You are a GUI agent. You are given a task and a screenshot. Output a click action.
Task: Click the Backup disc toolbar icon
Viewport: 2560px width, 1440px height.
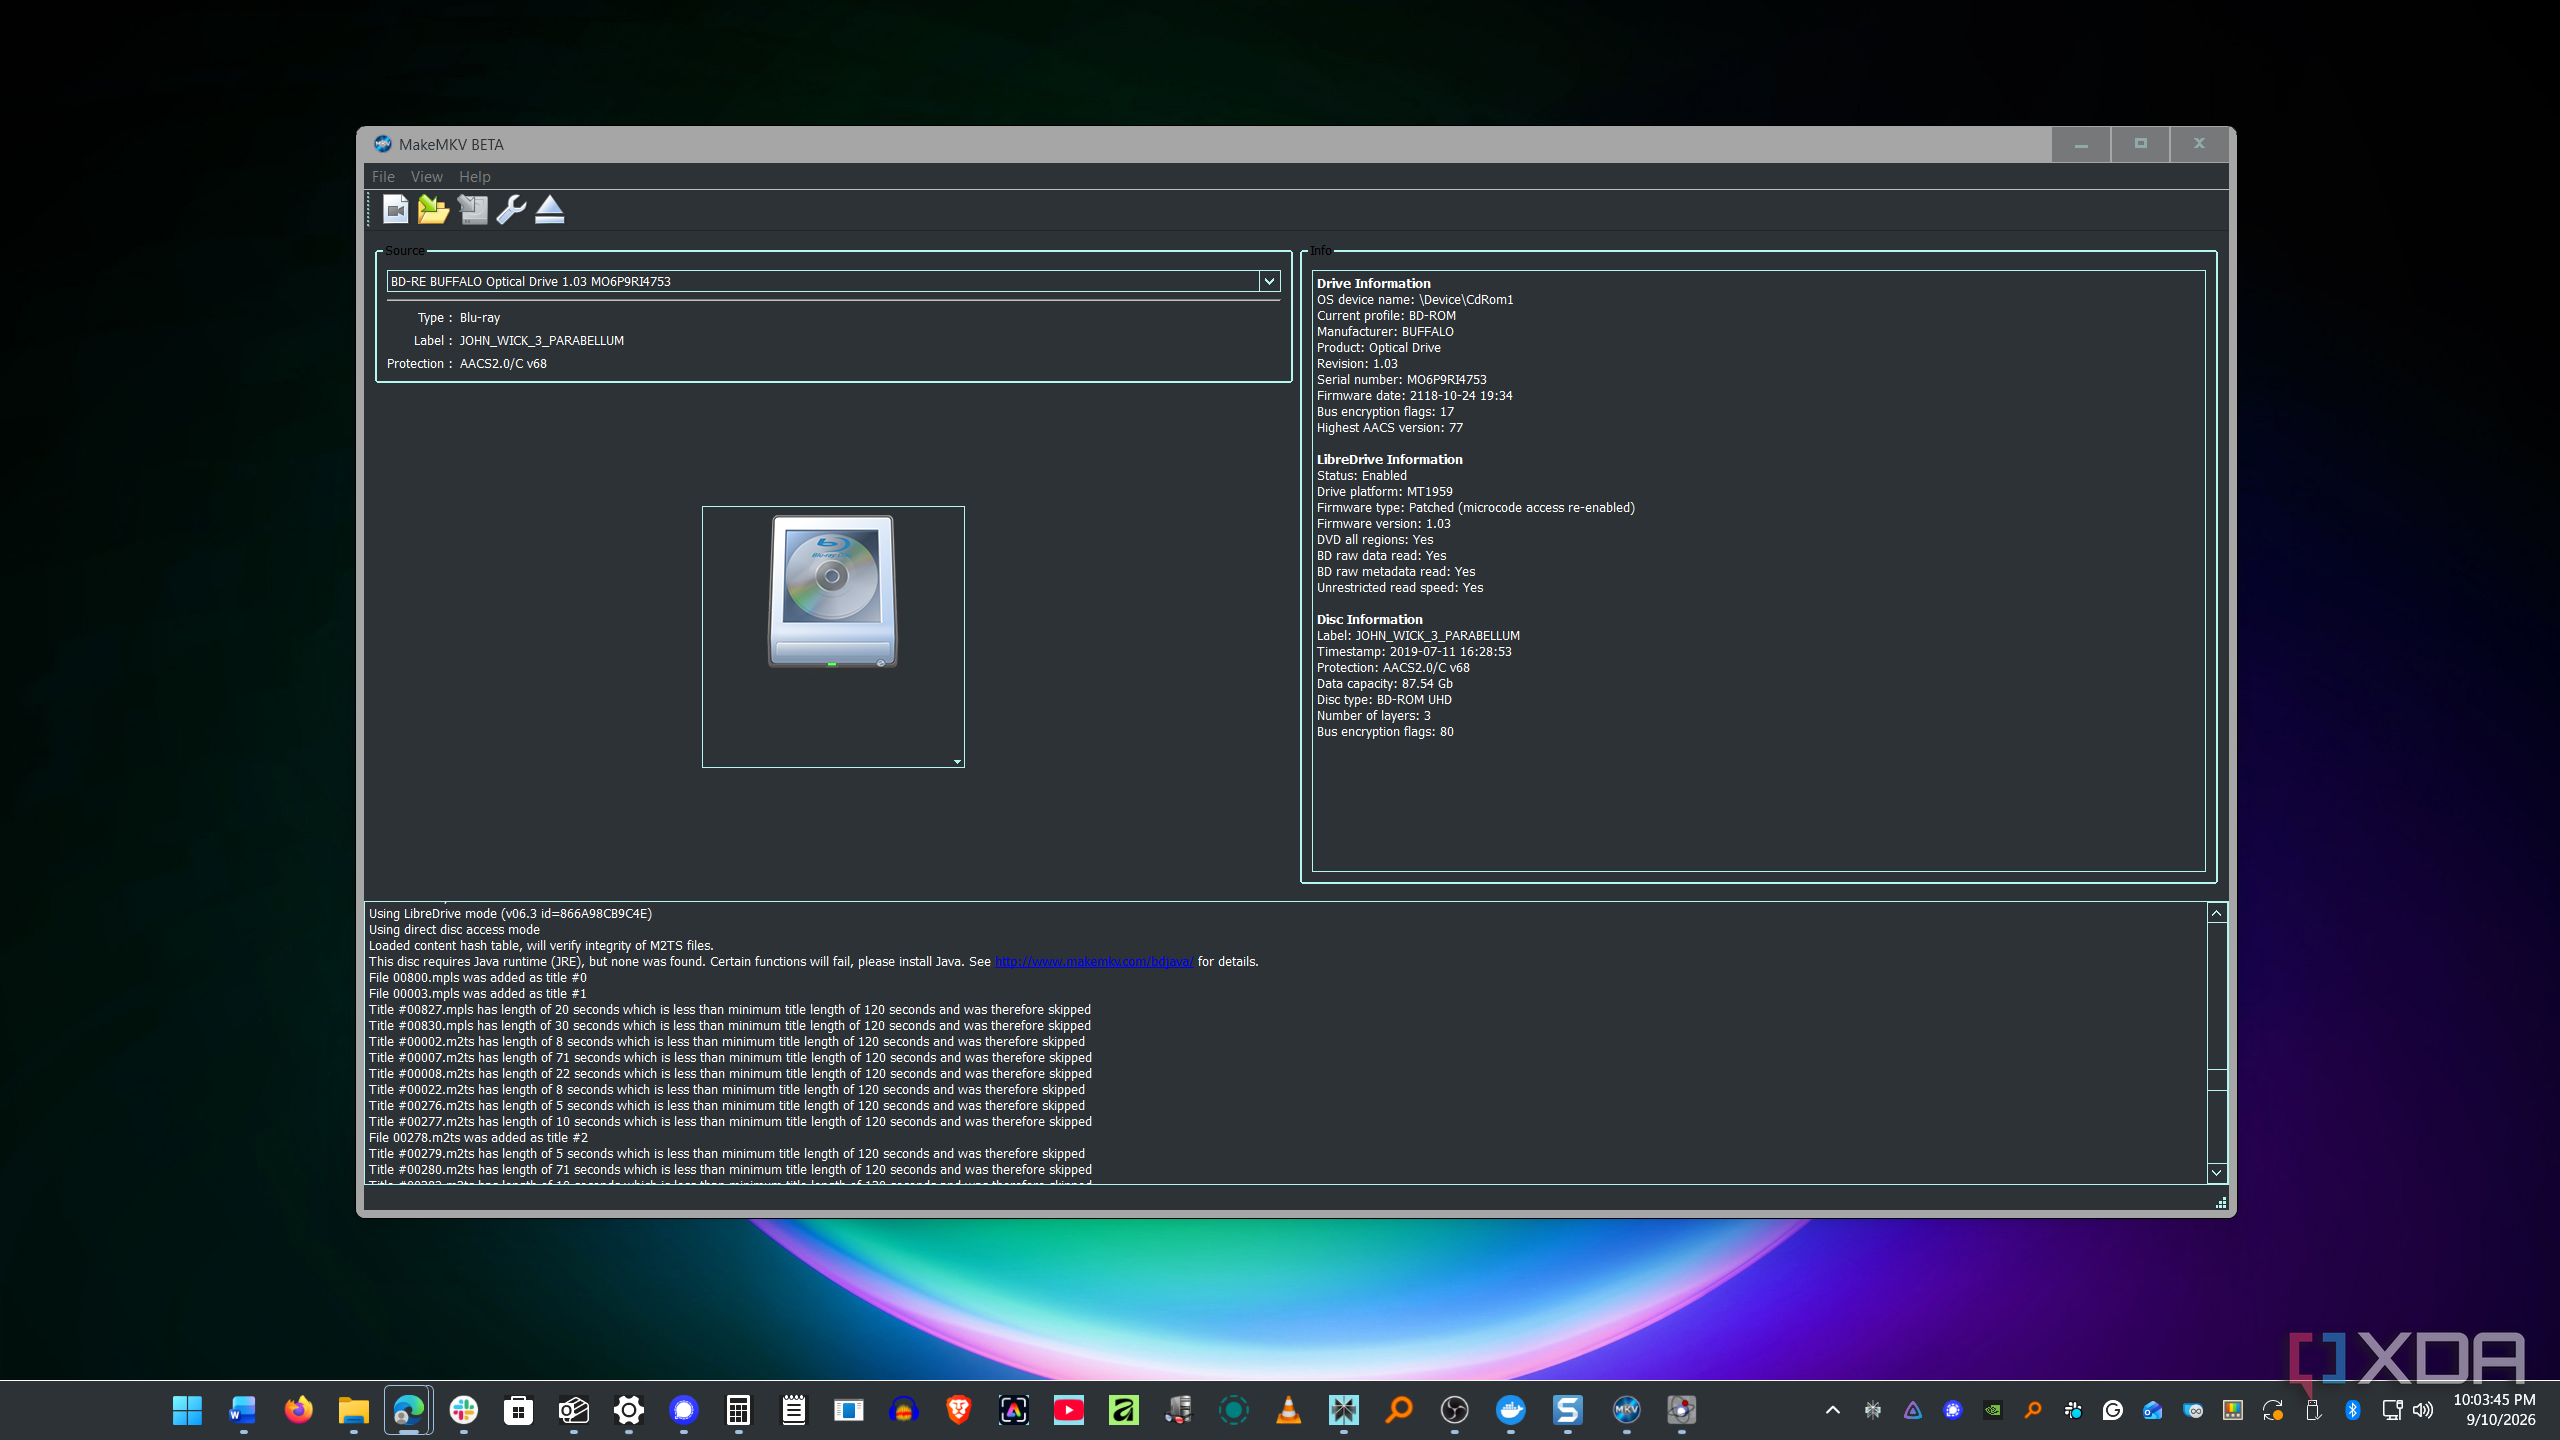pos(472,209)
